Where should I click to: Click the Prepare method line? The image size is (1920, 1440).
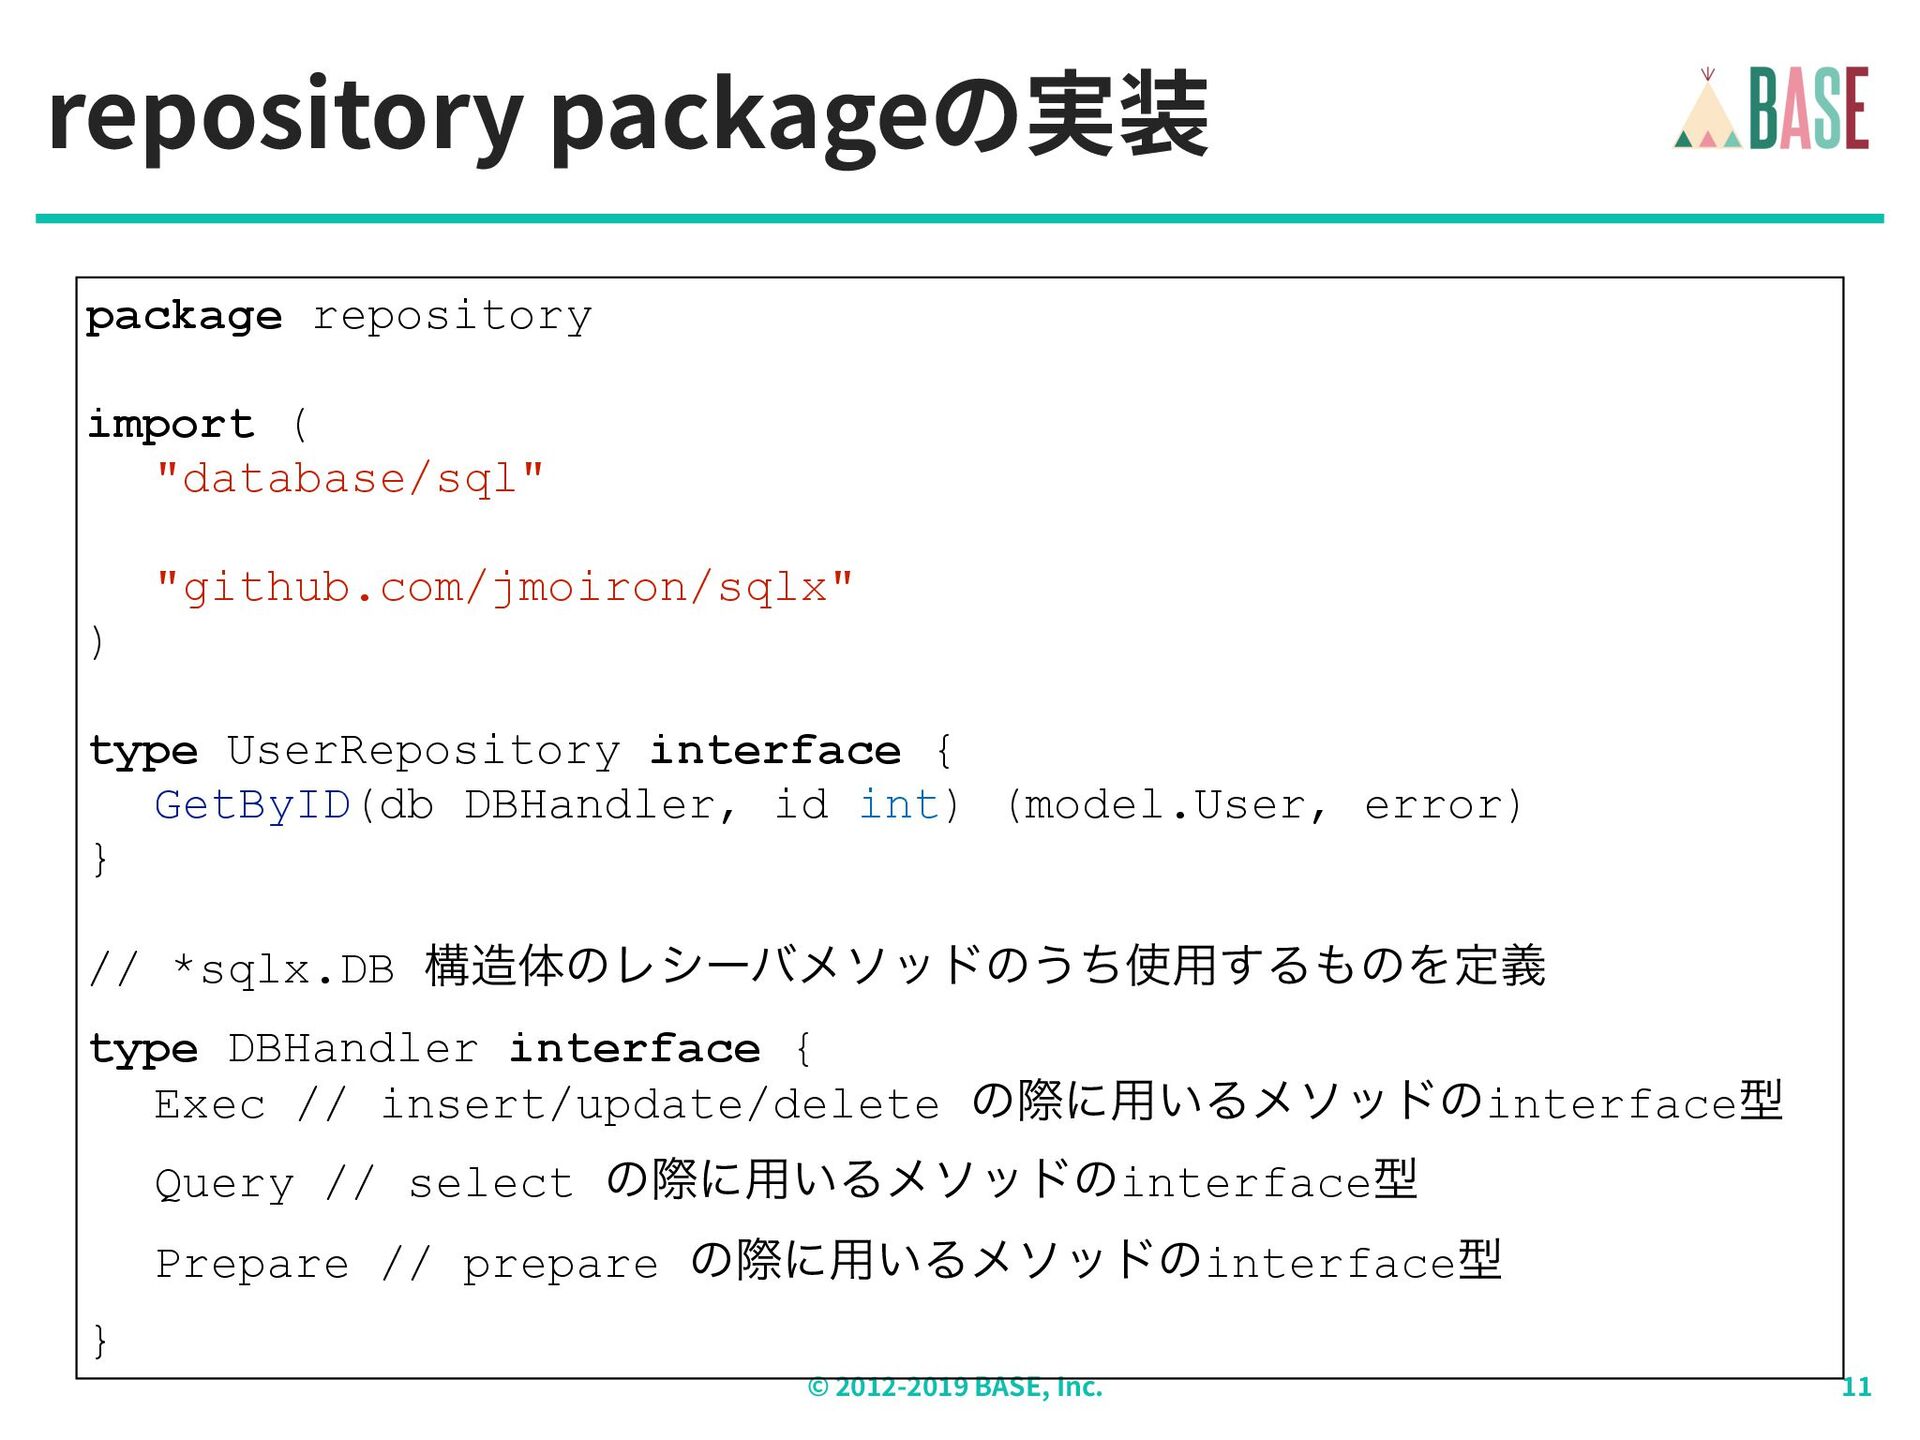click(x=252, y=1263)
